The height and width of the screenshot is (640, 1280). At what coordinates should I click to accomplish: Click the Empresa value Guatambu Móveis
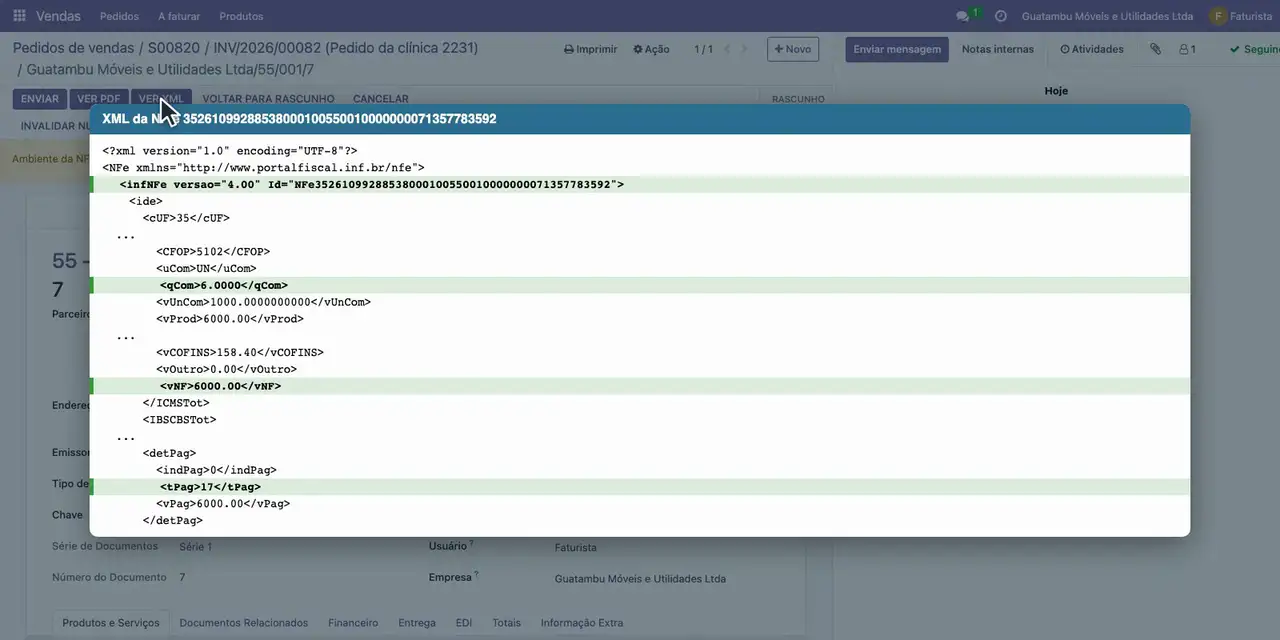(640, 579)
